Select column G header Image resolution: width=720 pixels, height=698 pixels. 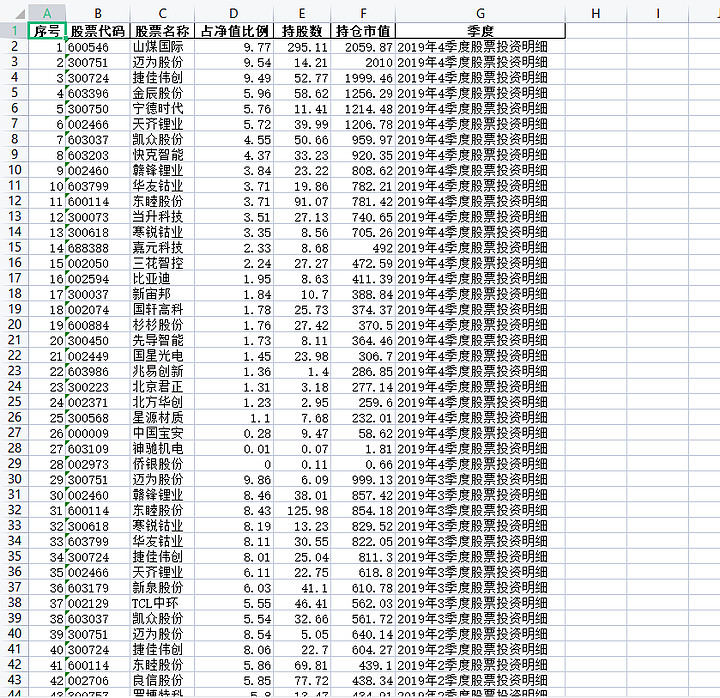click(x=480, y=14)
